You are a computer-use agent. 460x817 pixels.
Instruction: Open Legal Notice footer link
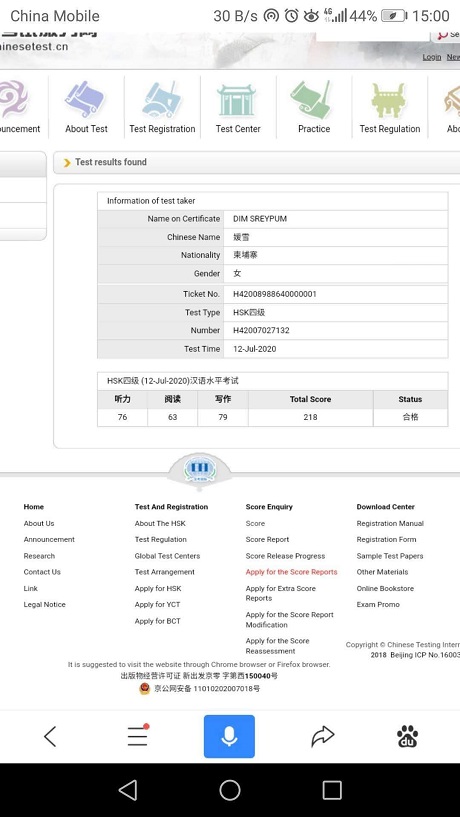44,604
